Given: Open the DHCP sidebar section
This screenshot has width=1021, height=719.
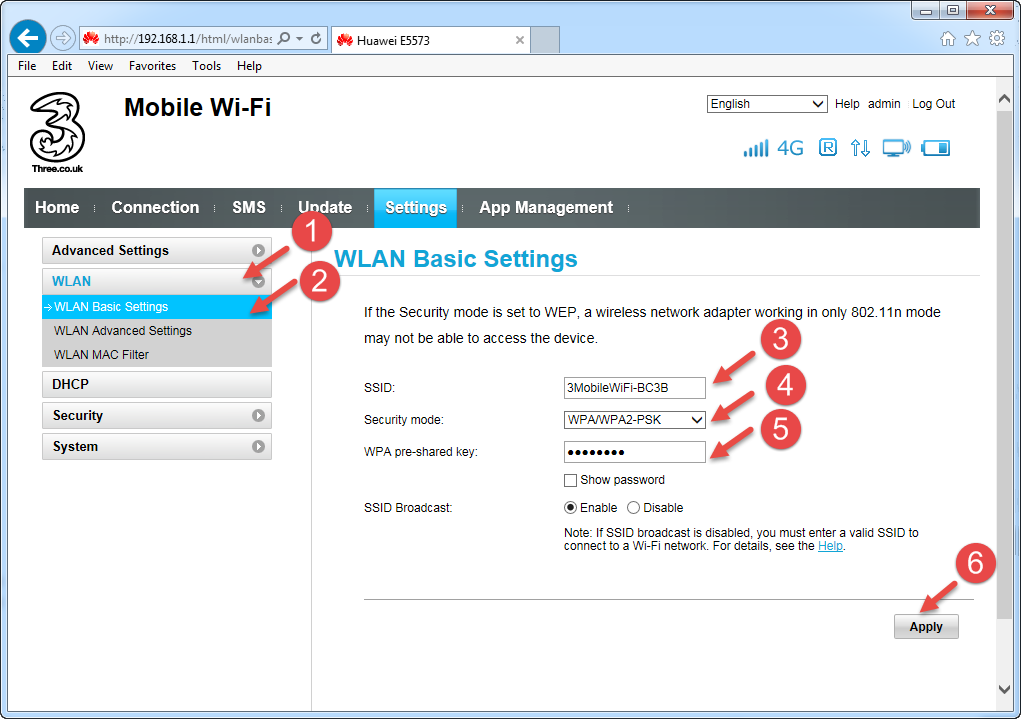Looking at the screenshot, I should click(157, 384).
